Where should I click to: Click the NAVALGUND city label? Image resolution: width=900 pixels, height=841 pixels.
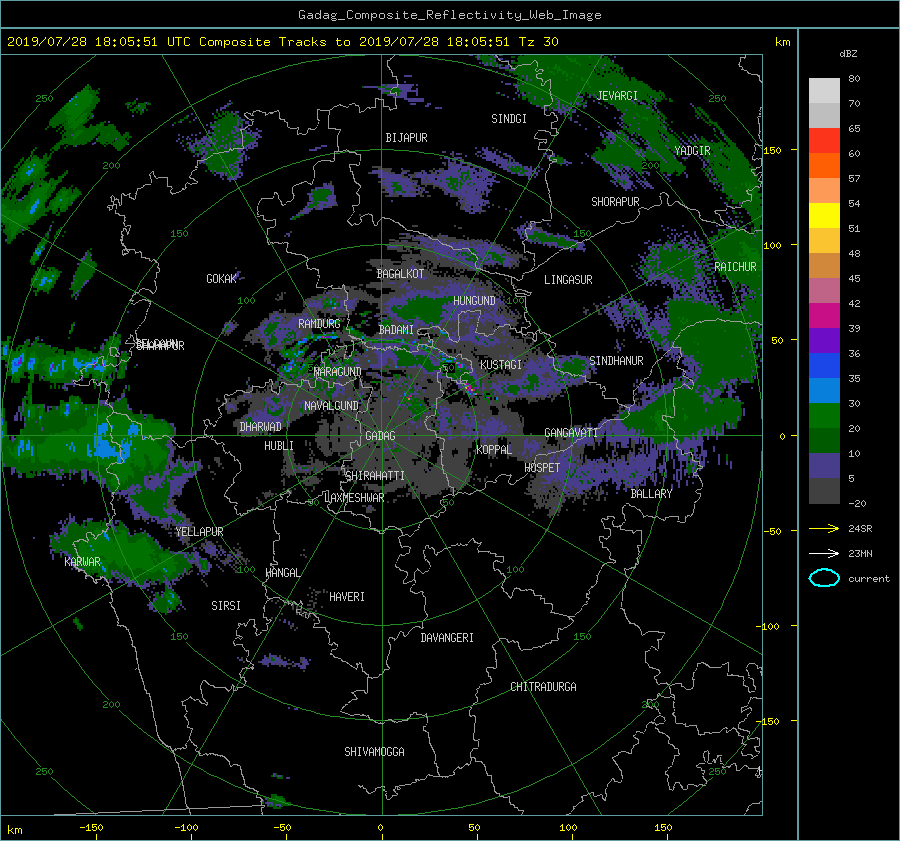click(x=331, y=406)
